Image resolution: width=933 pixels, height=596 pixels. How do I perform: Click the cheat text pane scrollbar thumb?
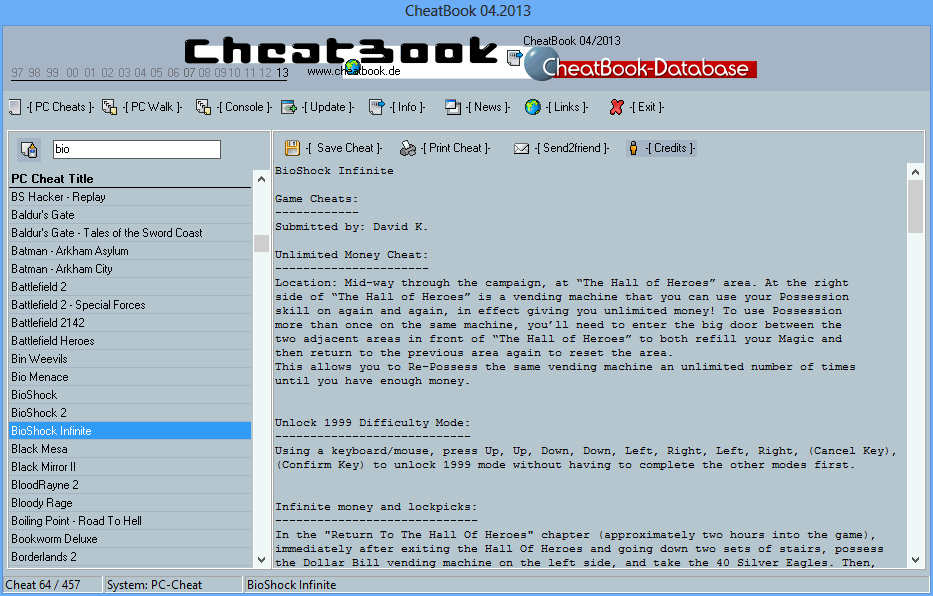tap(916, 207)
